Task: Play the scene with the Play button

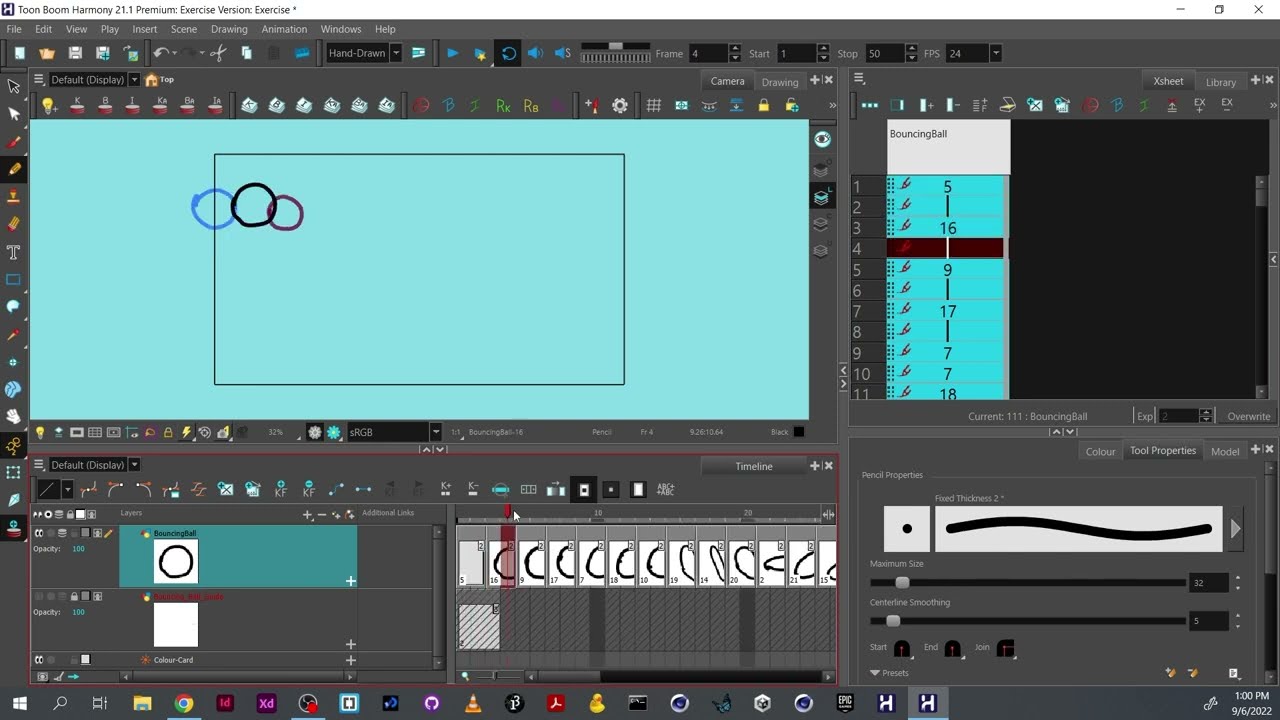Action: pyautogui.click(x=453, y=53)
